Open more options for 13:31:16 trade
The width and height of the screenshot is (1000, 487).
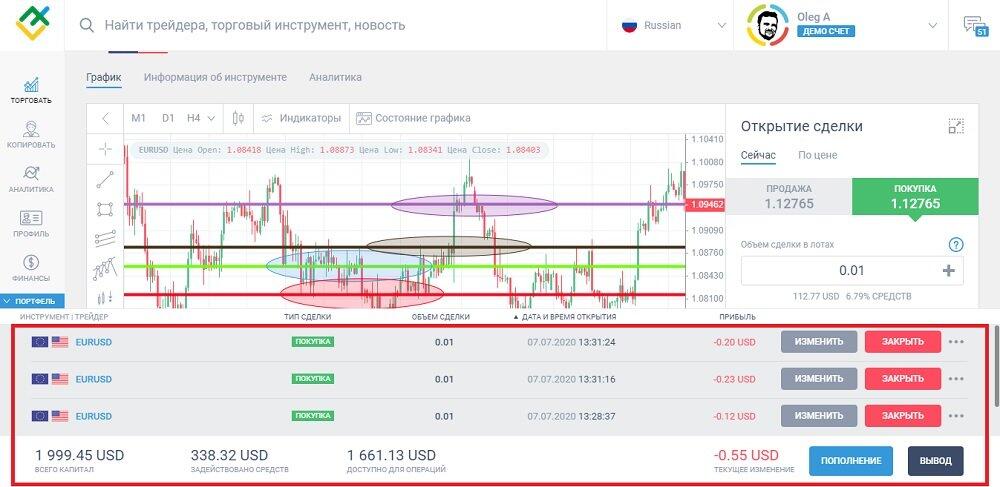[956, 379]
